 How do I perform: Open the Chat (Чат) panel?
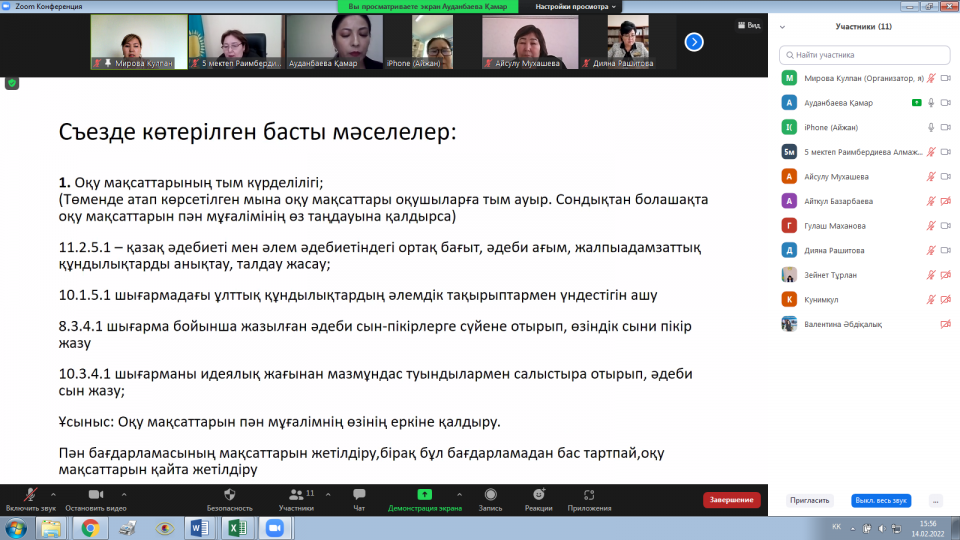(x=359, y=494)
